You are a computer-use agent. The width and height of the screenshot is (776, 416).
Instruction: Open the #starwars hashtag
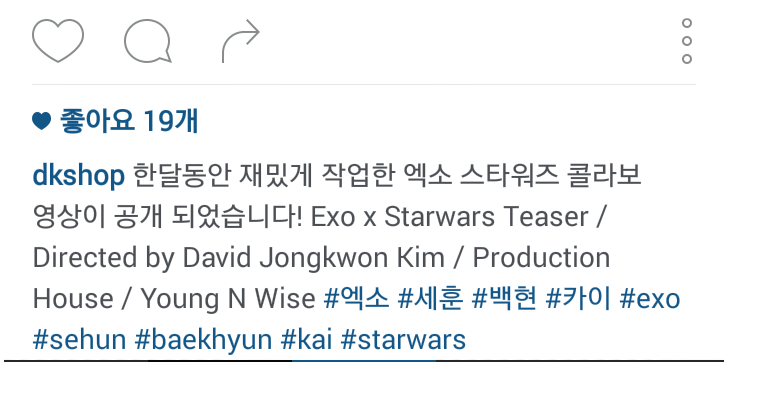(x=403, y=340)
